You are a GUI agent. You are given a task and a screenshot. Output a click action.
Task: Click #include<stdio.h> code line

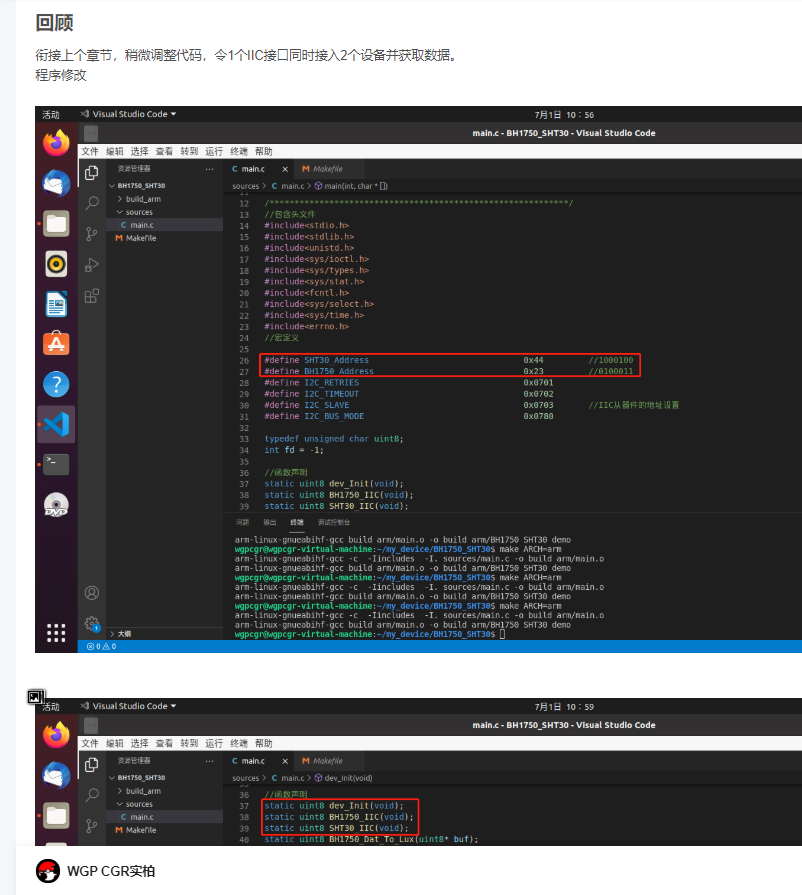(x=307, y=225)
